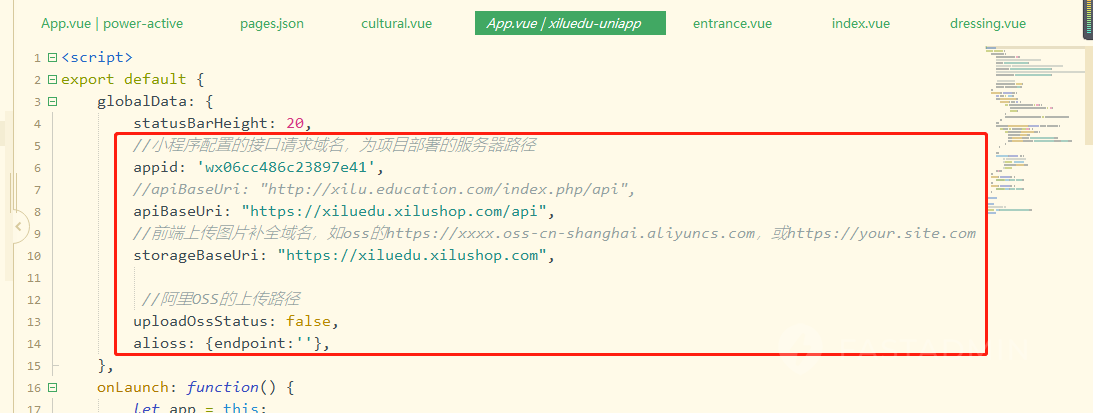
Task: Click the closing brace on line 15
Action: [105, 366]
